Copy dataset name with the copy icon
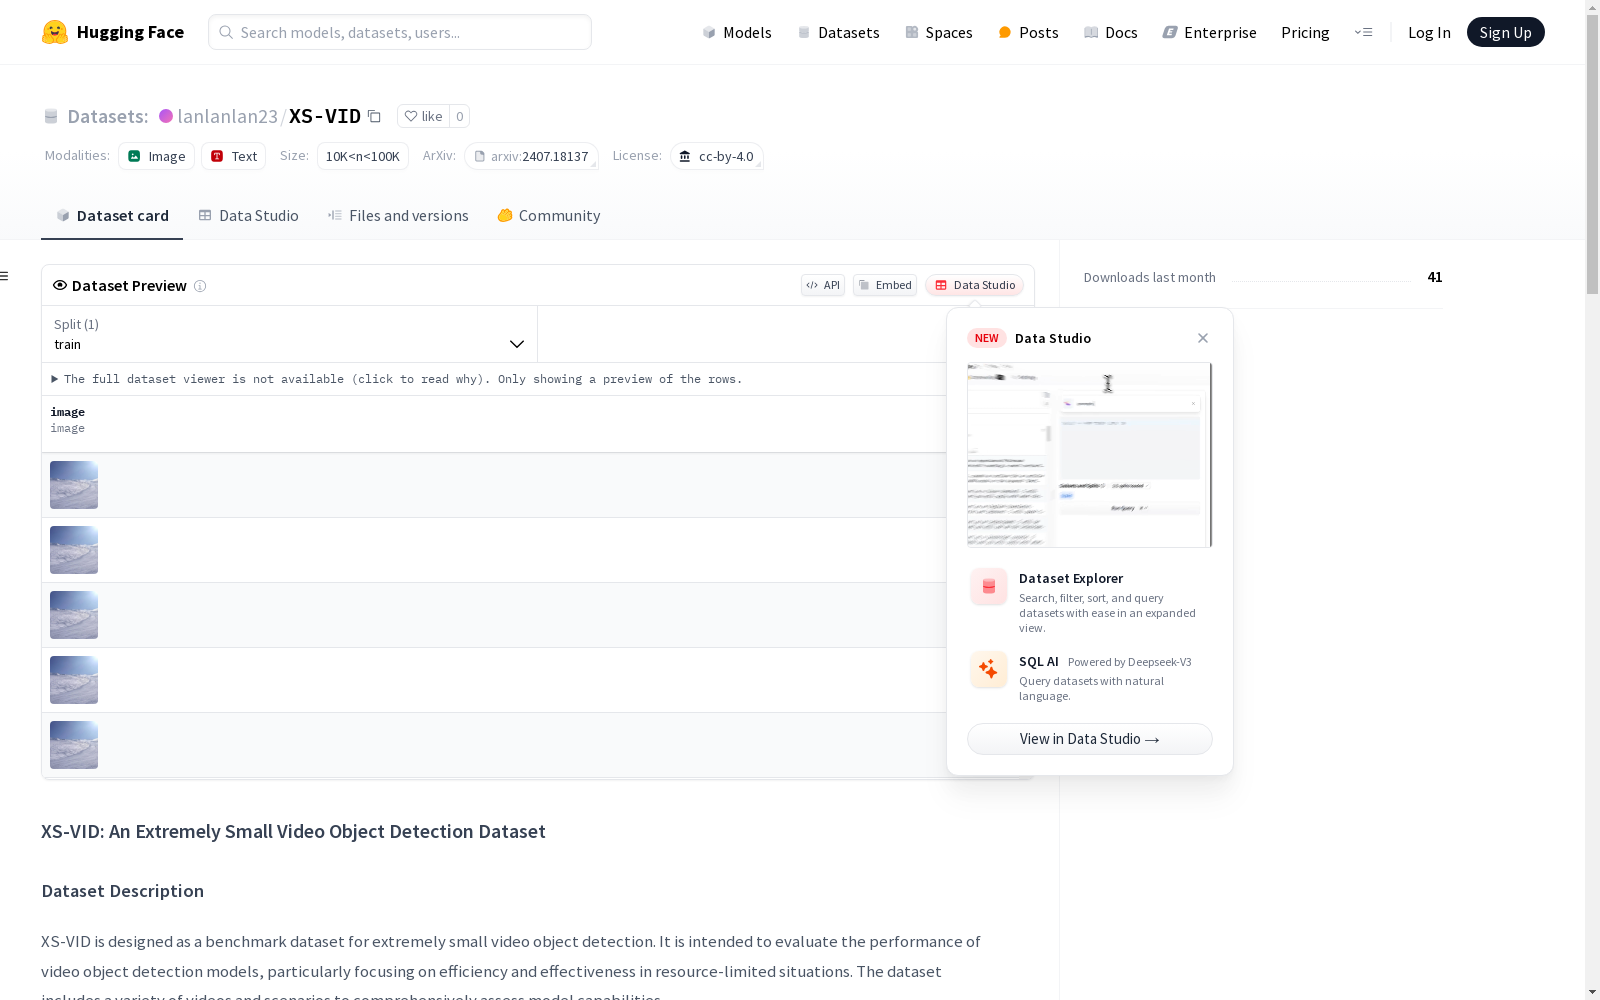This screenshot has width=1600, height=1000. pos(374,116)
